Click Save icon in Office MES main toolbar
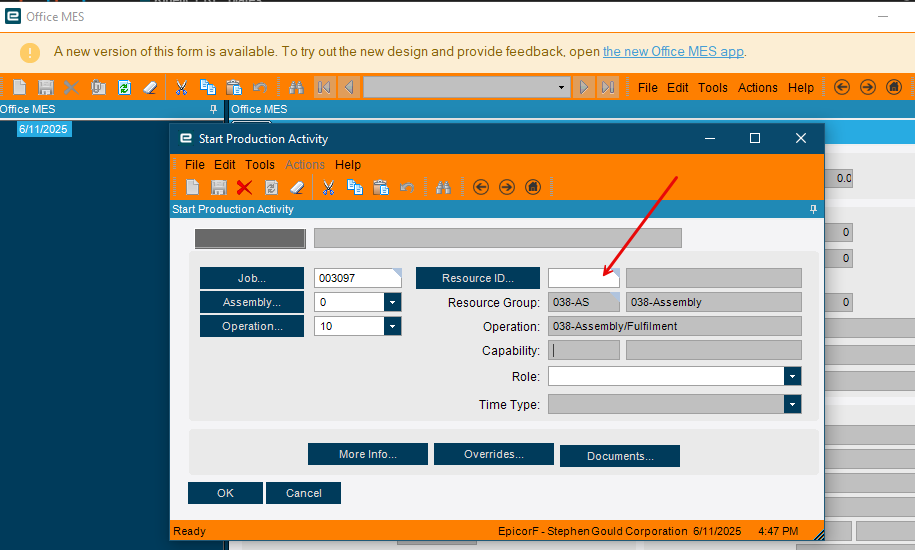 [46, 87]
